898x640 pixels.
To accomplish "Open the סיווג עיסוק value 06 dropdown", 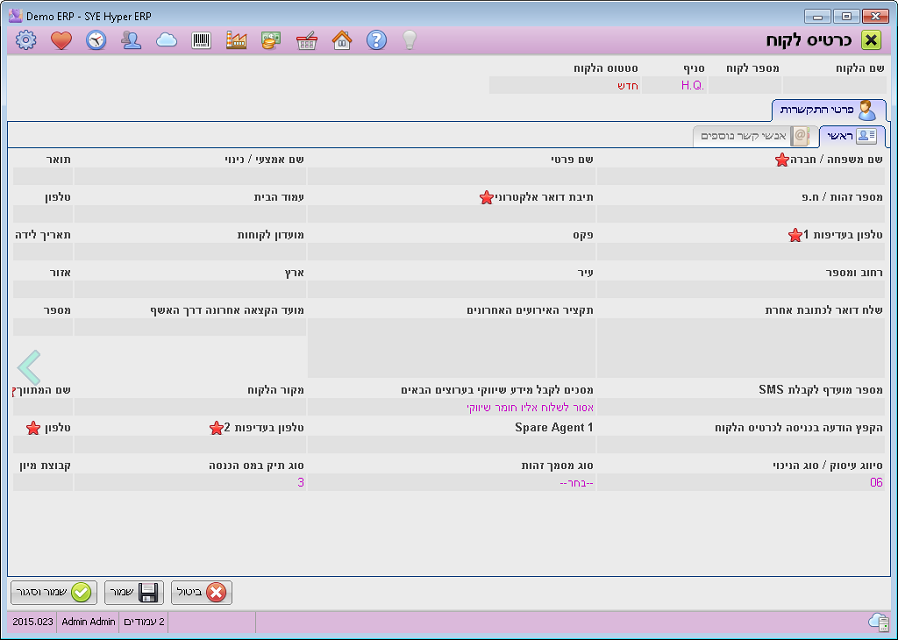I will (x=741, y=483).
